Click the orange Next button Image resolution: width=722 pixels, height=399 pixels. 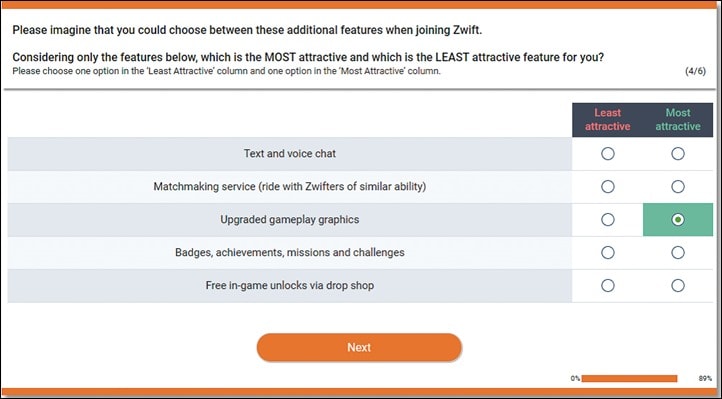click(x=359, y=347)
